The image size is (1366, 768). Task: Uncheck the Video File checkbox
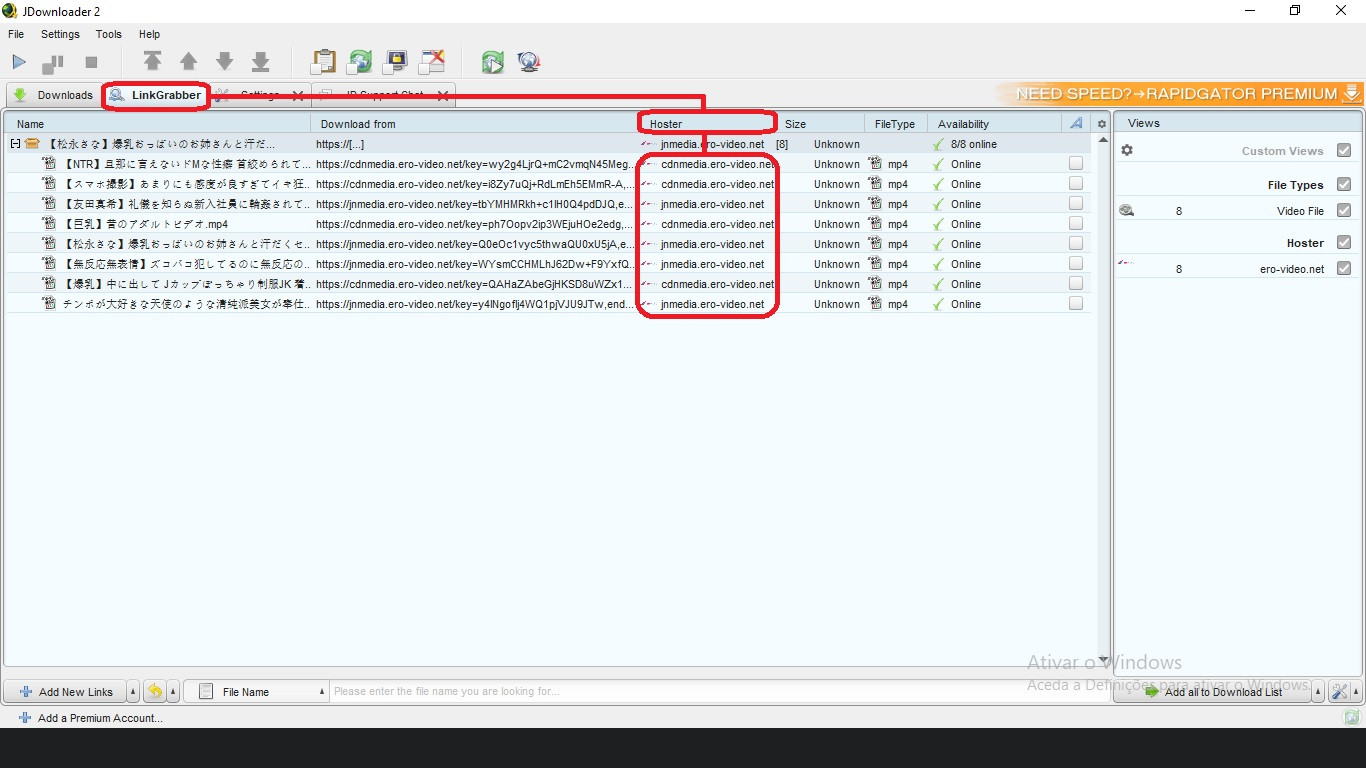point(1344,211)
